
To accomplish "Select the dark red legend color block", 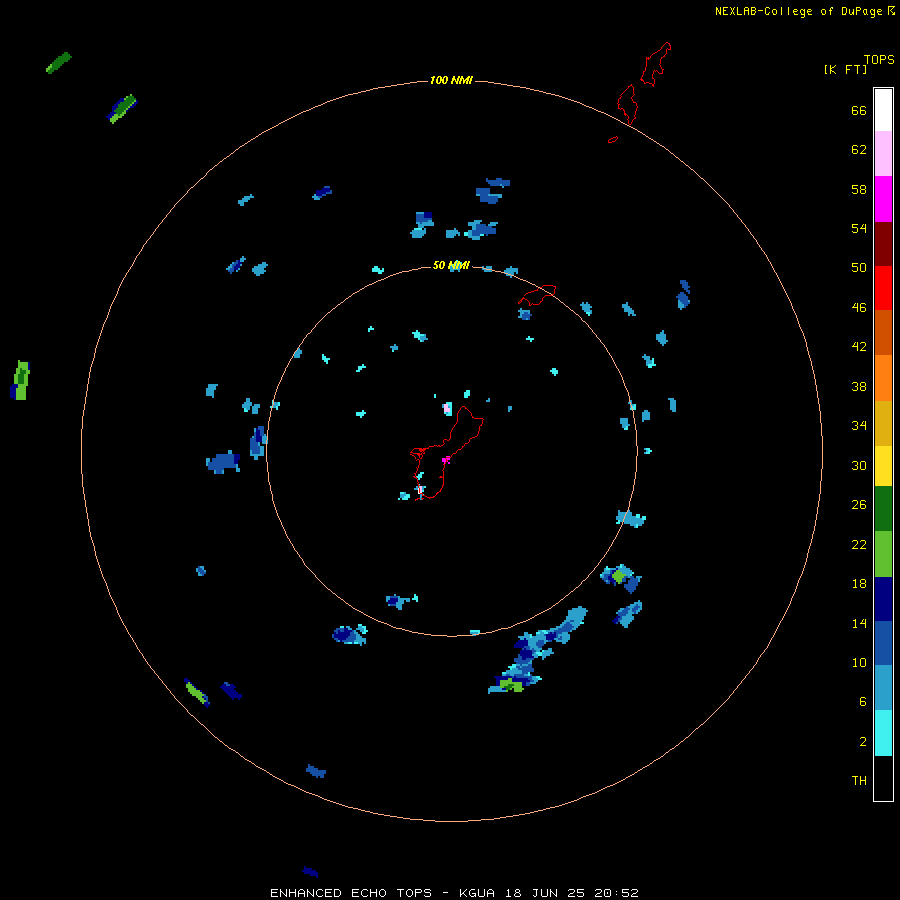I will [883, 243].
